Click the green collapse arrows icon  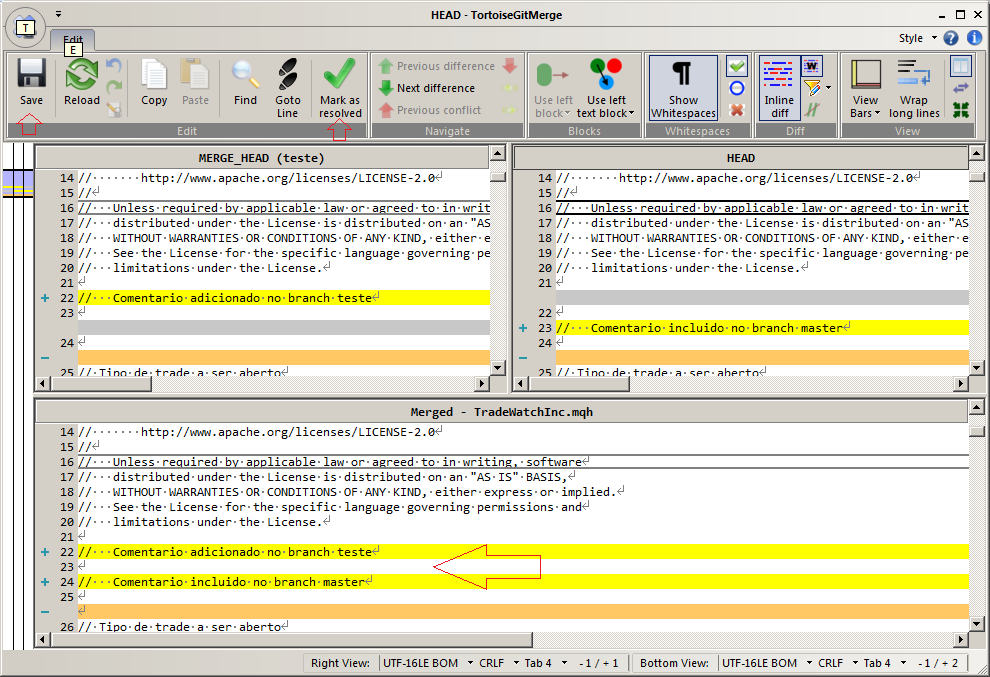click(x=960, y=110)
